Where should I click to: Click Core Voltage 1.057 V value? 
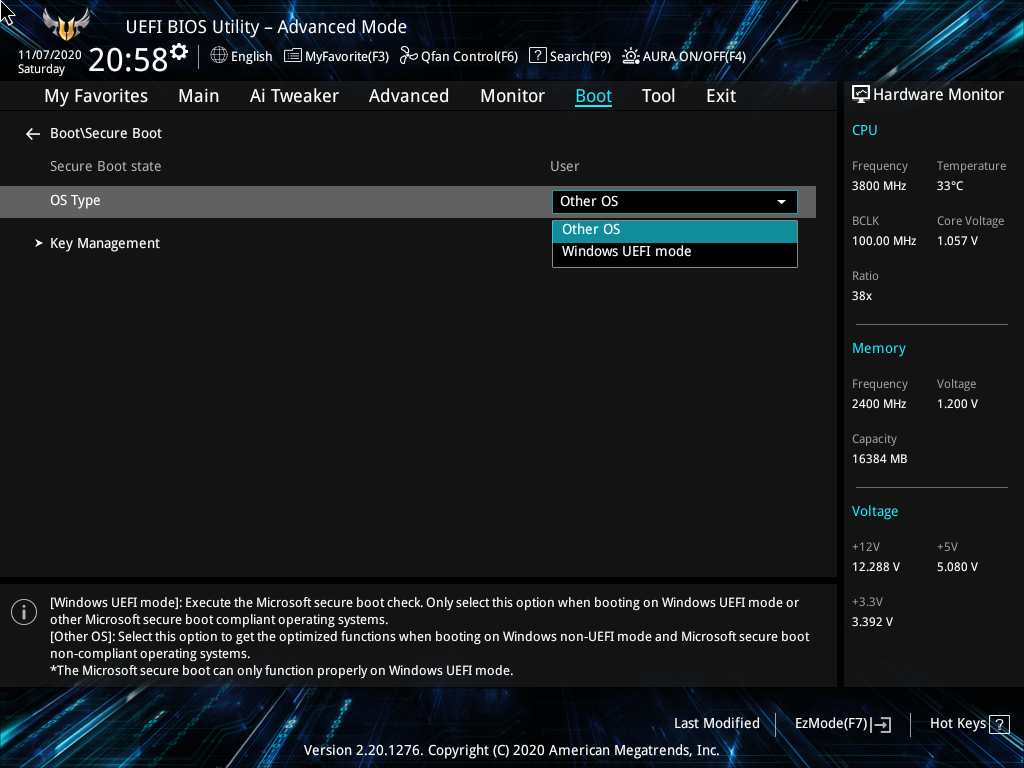[957, 240]
